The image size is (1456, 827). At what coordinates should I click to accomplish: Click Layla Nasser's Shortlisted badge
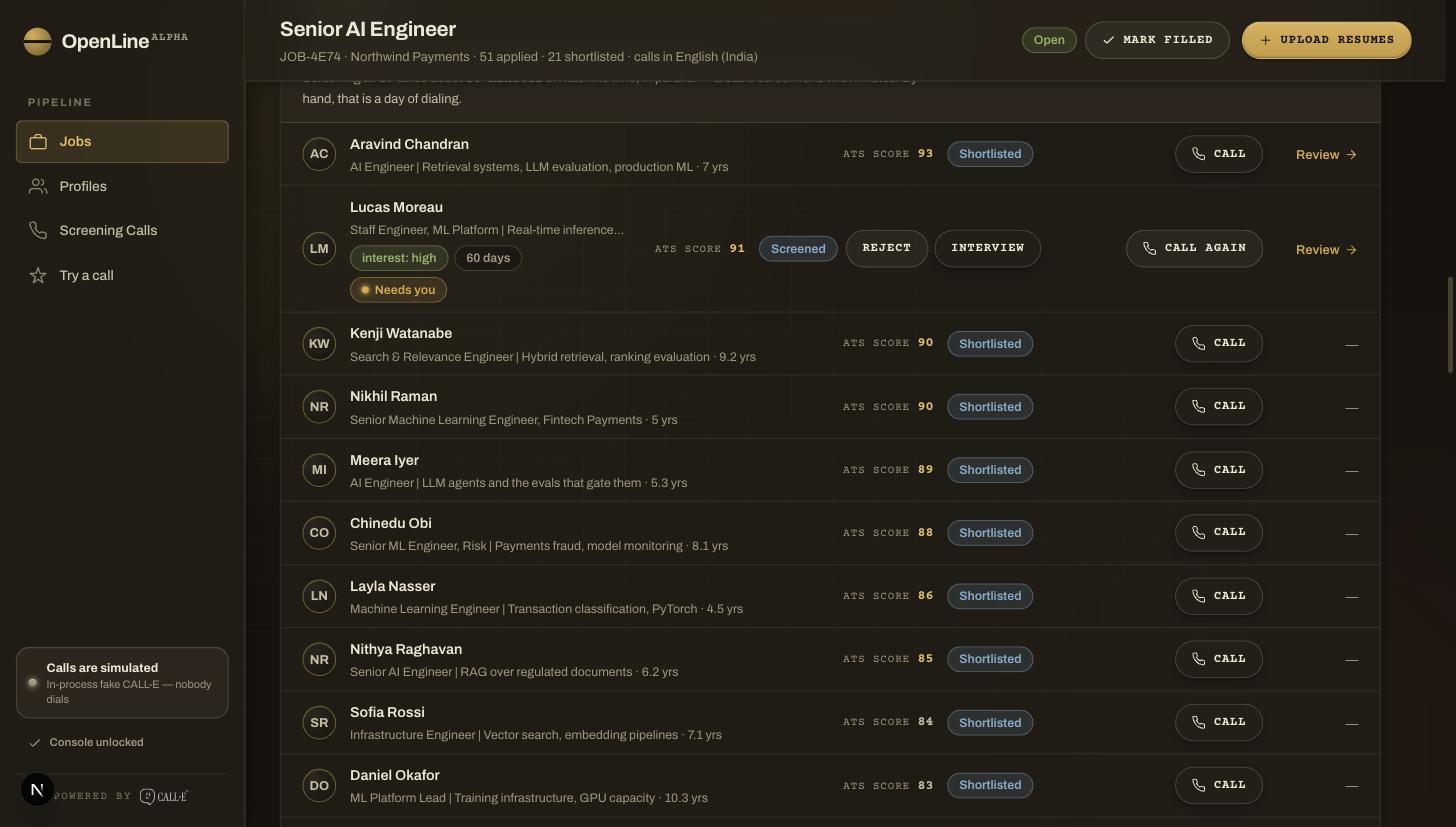[990, 596]
